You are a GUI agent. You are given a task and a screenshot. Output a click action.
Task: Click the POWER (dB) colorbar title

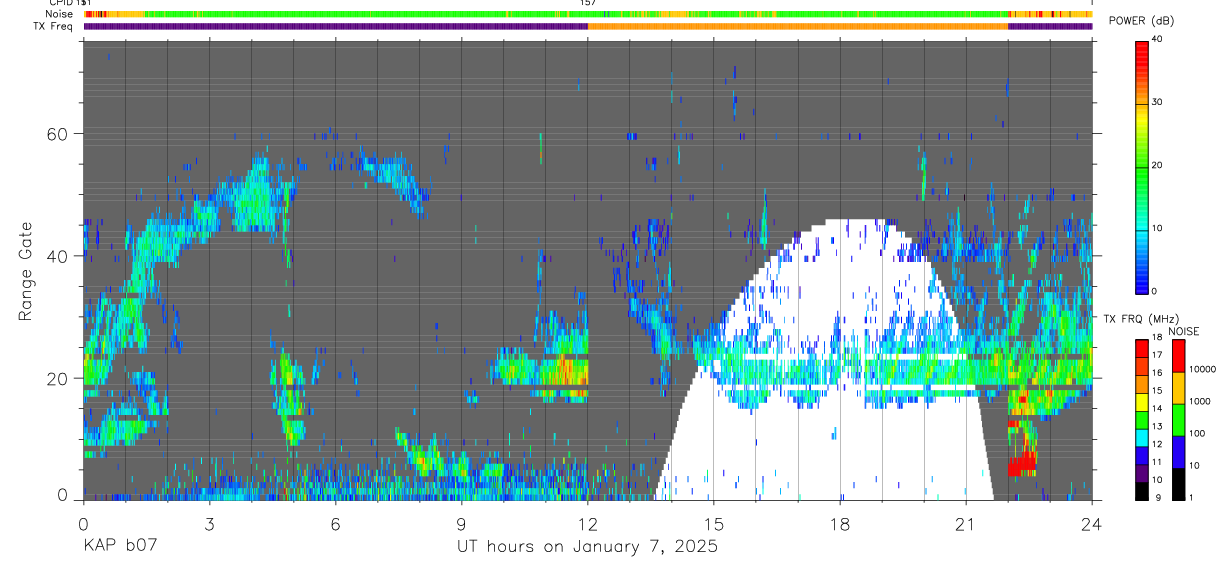[x=1143, y=22]
